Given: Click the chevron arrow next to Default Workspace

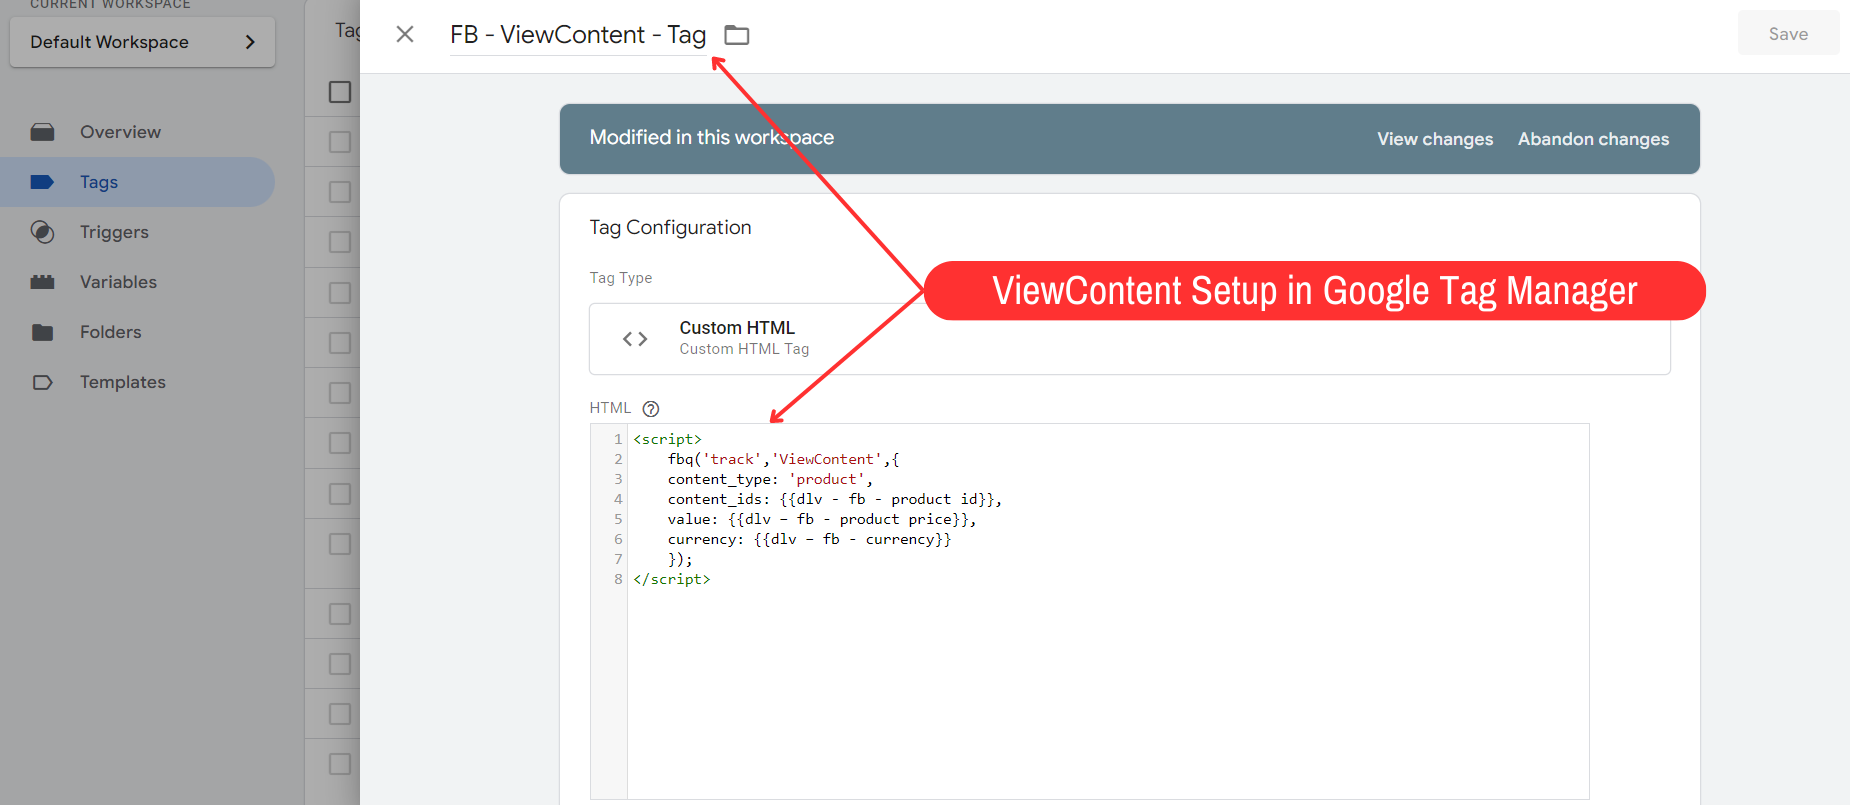Looking at the screenshot, I should tap(250, 42).
